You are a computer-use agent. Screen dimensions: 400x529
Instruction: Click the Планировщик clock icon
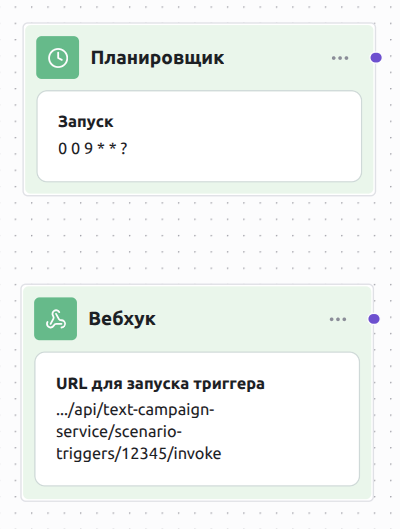click(x=58, y=58)
